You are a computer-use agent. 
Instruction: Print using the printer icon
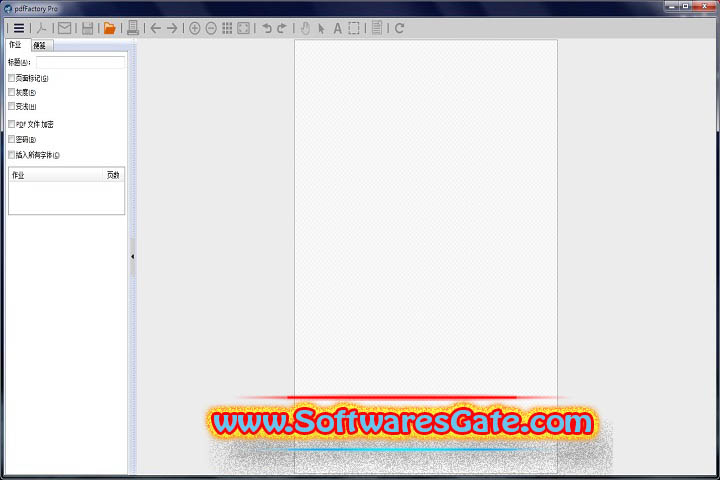pos(133,28)
